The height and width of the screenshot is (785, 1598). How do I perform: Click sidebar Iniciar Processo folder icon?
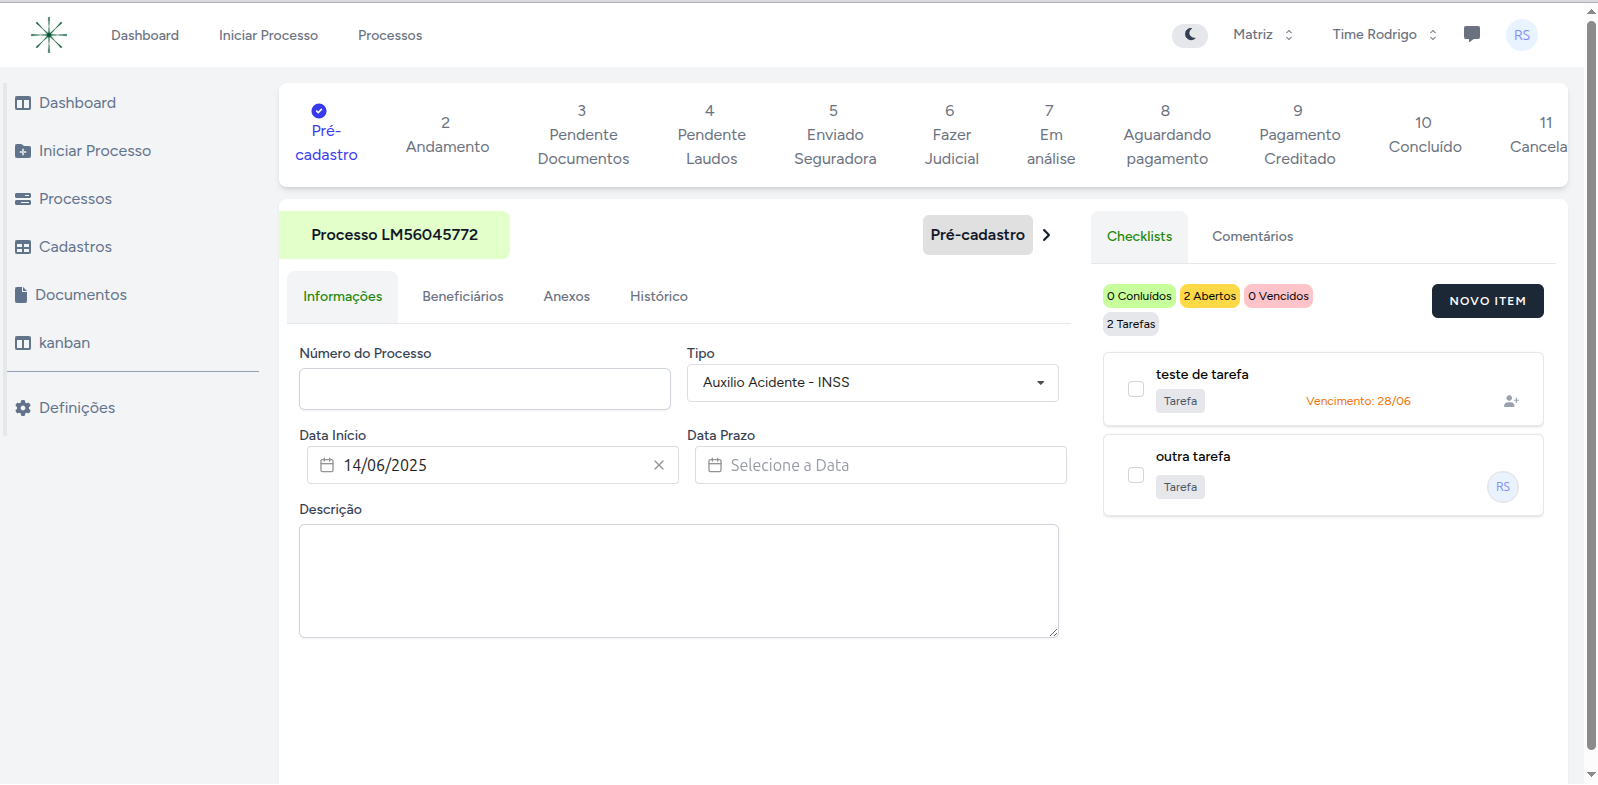pyautogui.click(x=23, y=151)
